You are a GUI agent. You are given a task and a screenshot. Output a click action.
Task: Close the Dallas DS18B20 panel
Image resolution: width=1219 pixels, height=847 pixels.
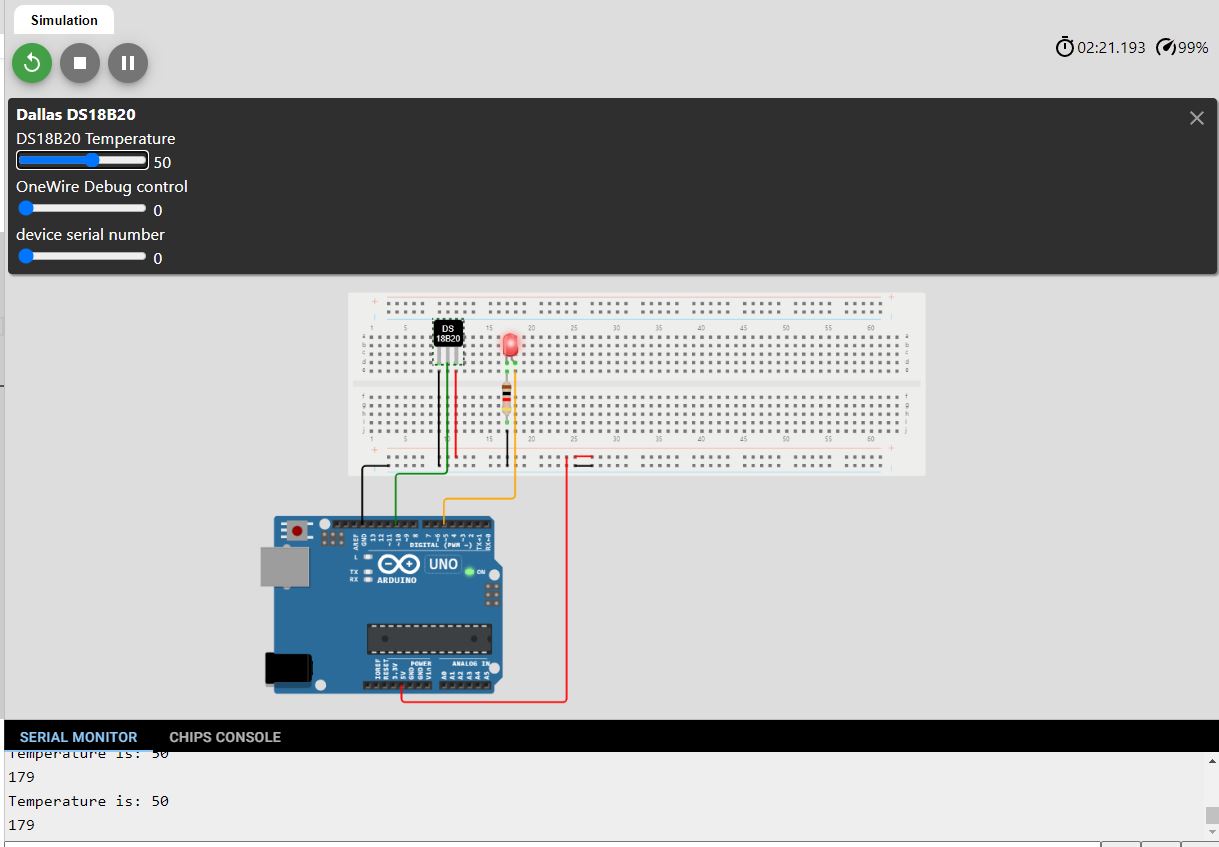(1196, 118)
